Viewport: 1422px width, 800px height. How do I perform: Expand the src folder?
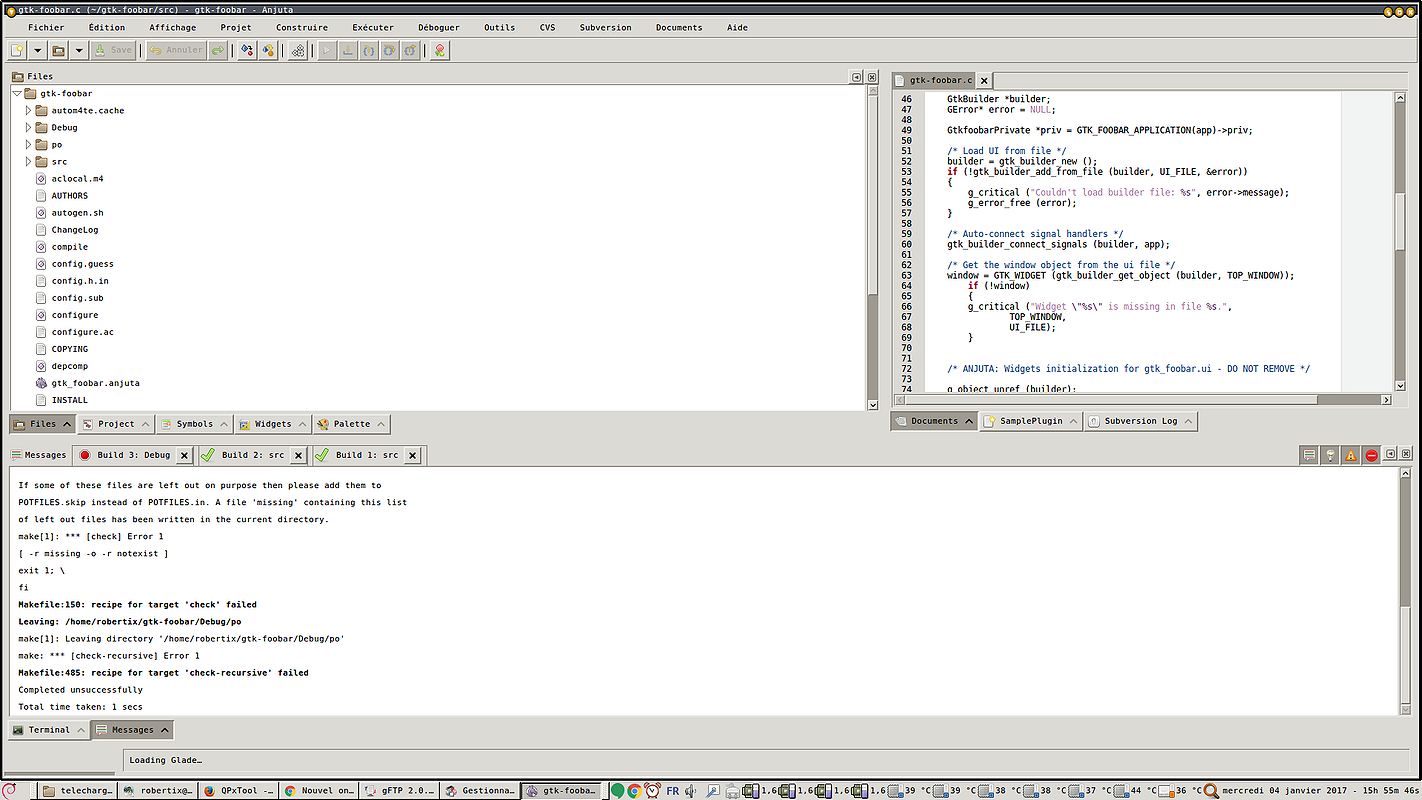pos(28,161)
